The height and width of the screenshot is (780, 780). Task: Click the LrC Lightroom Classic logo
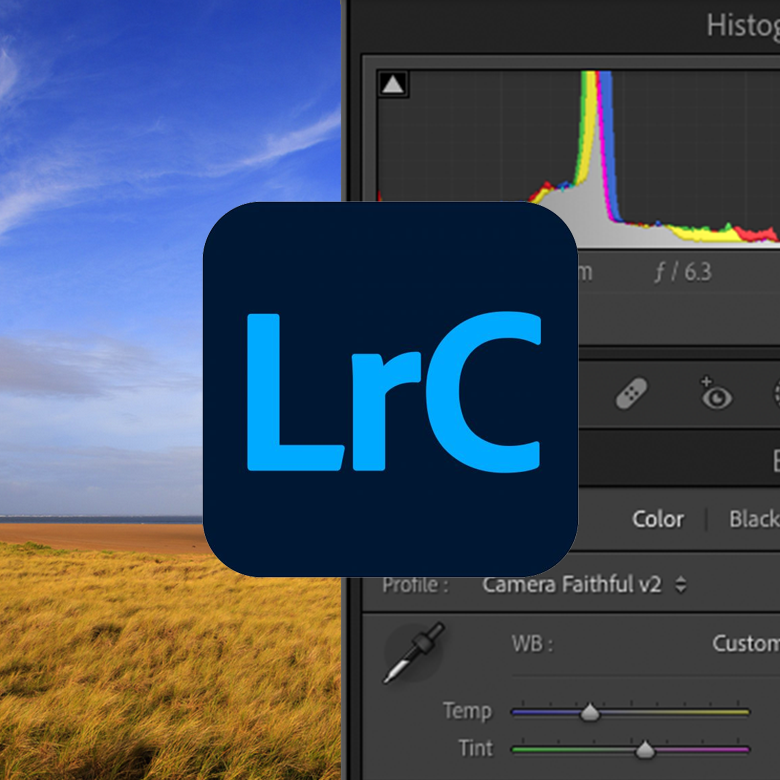point(390,389)
